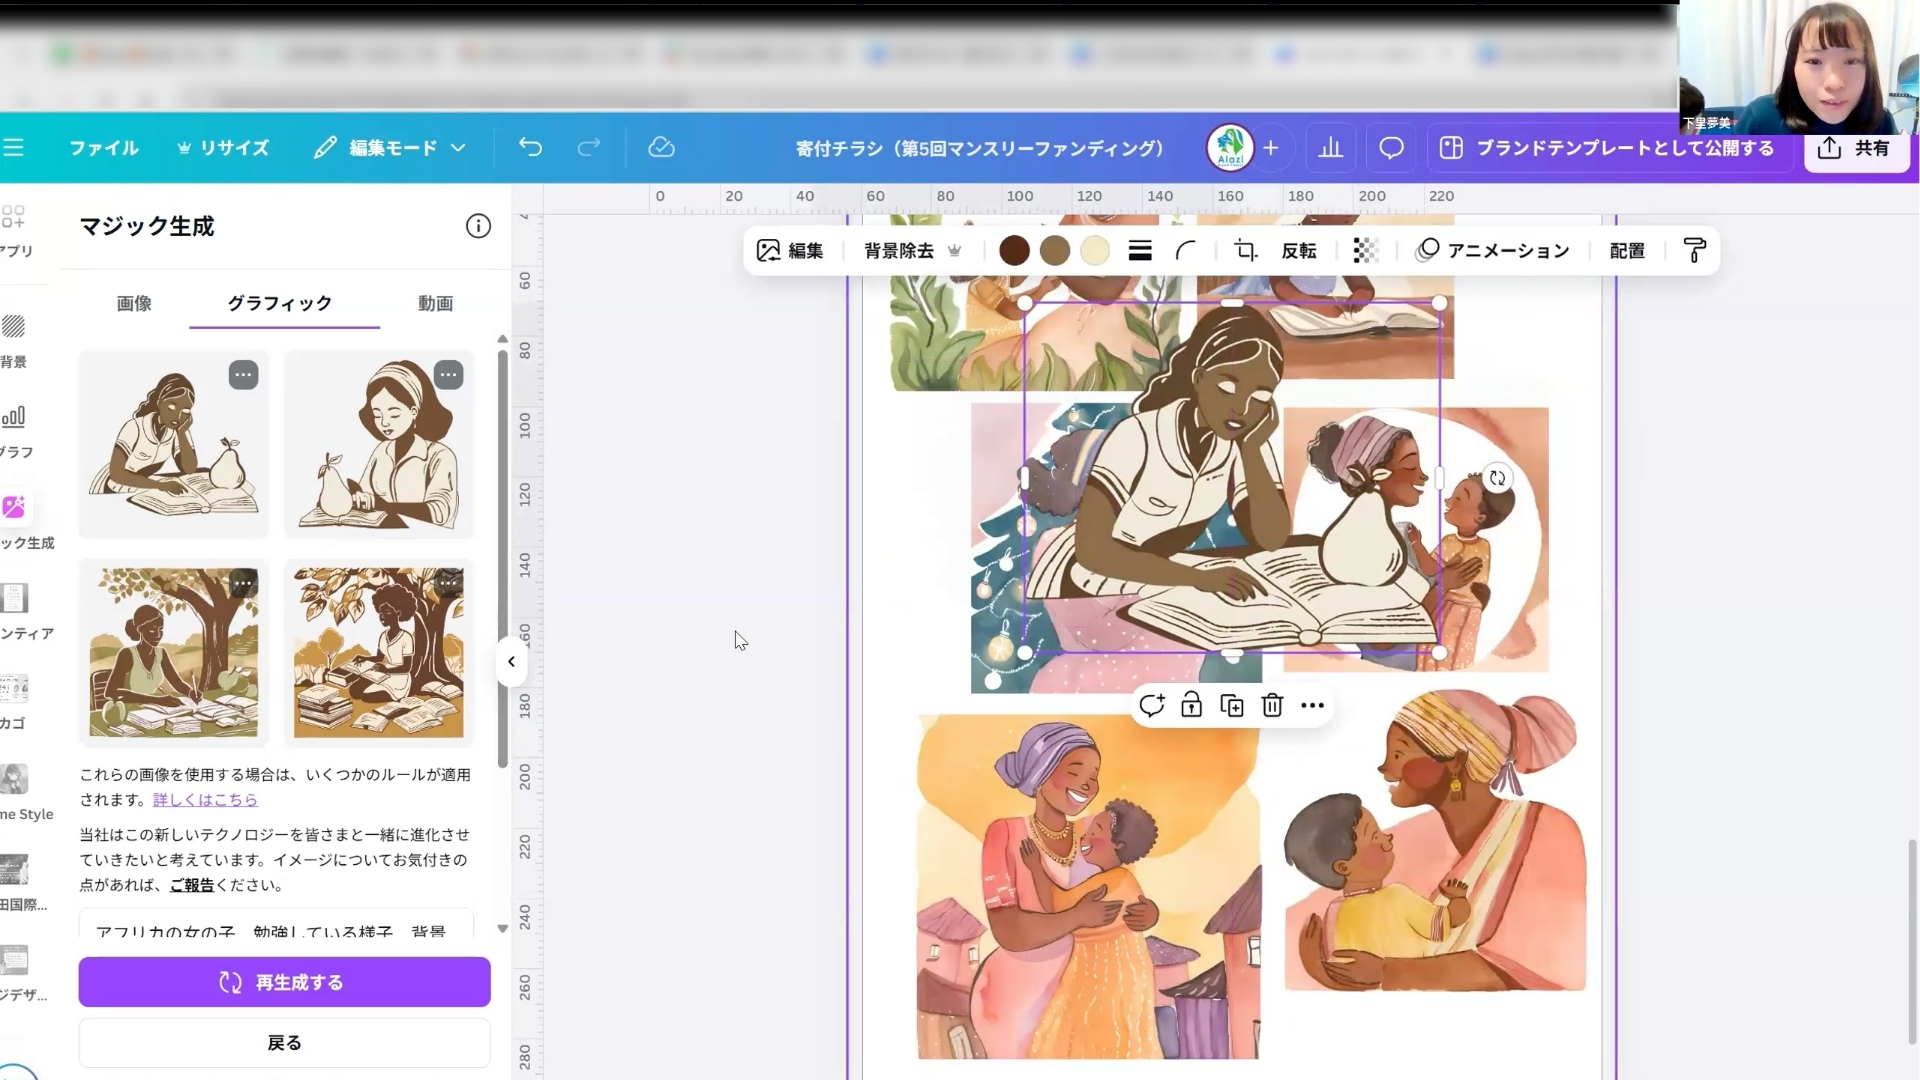Click the panel scrollbar down arrow
Image resolution: width=1920 pixels, height=1080 pixels.
(x=502, y=929)
